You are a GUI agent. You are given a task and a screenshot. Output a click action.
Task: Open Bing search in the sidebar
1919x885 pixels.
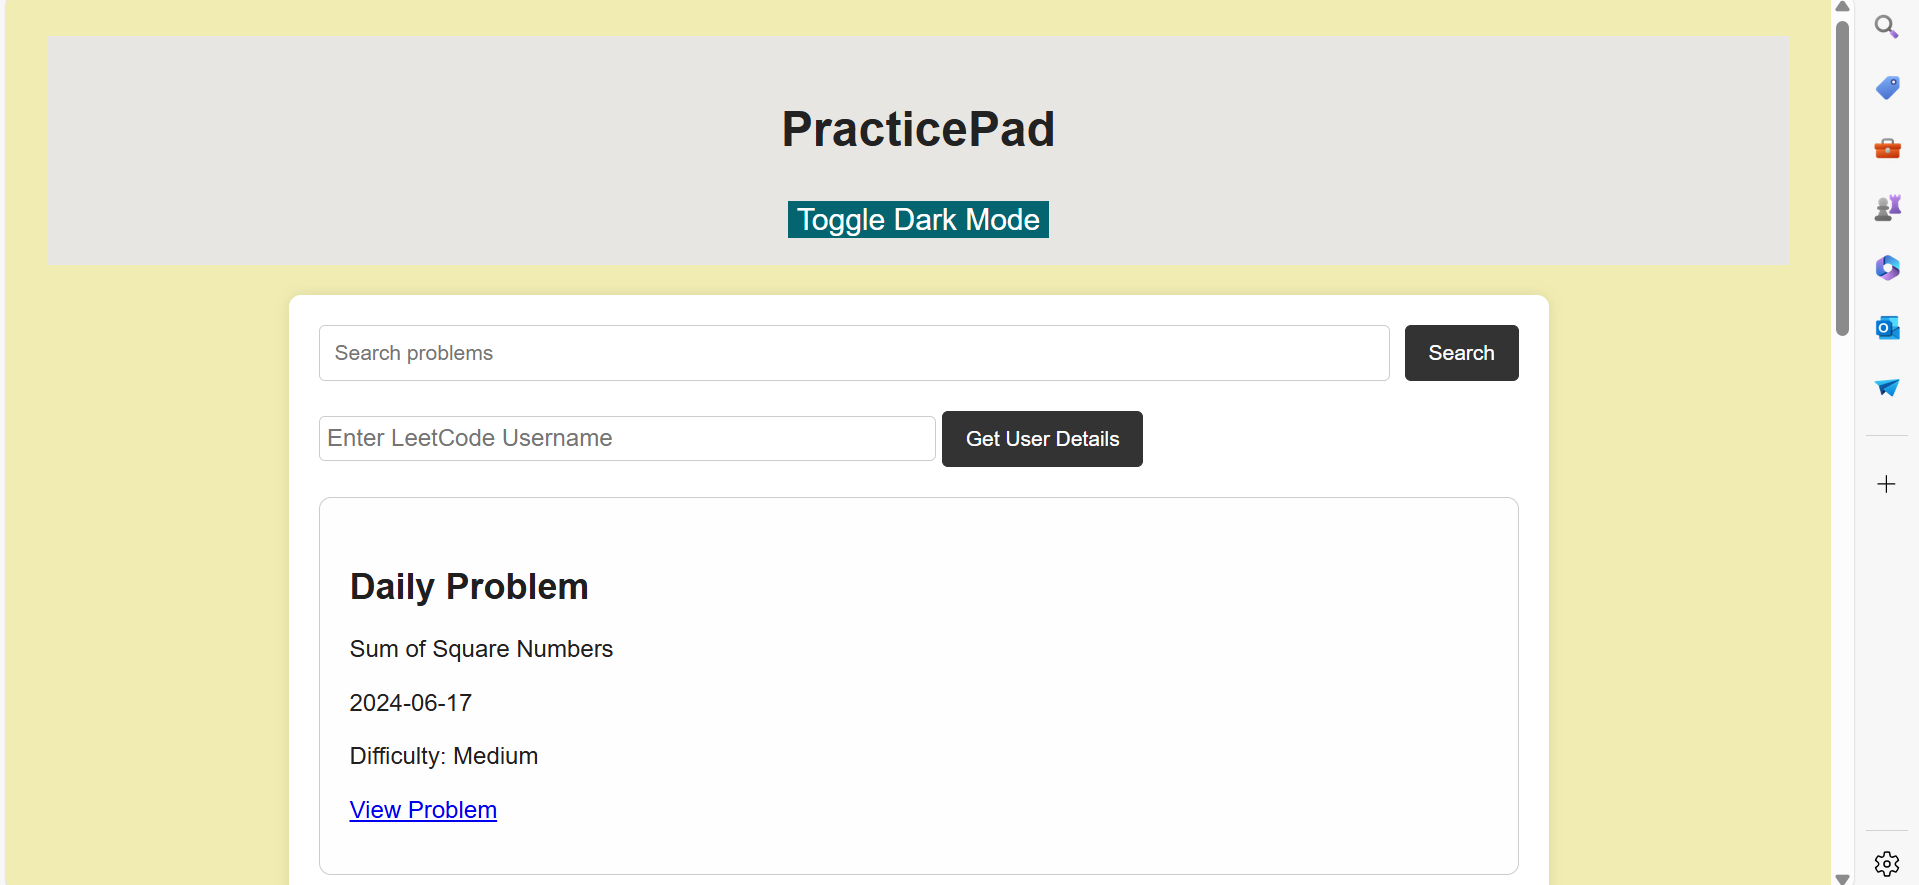coord(1886,26)
